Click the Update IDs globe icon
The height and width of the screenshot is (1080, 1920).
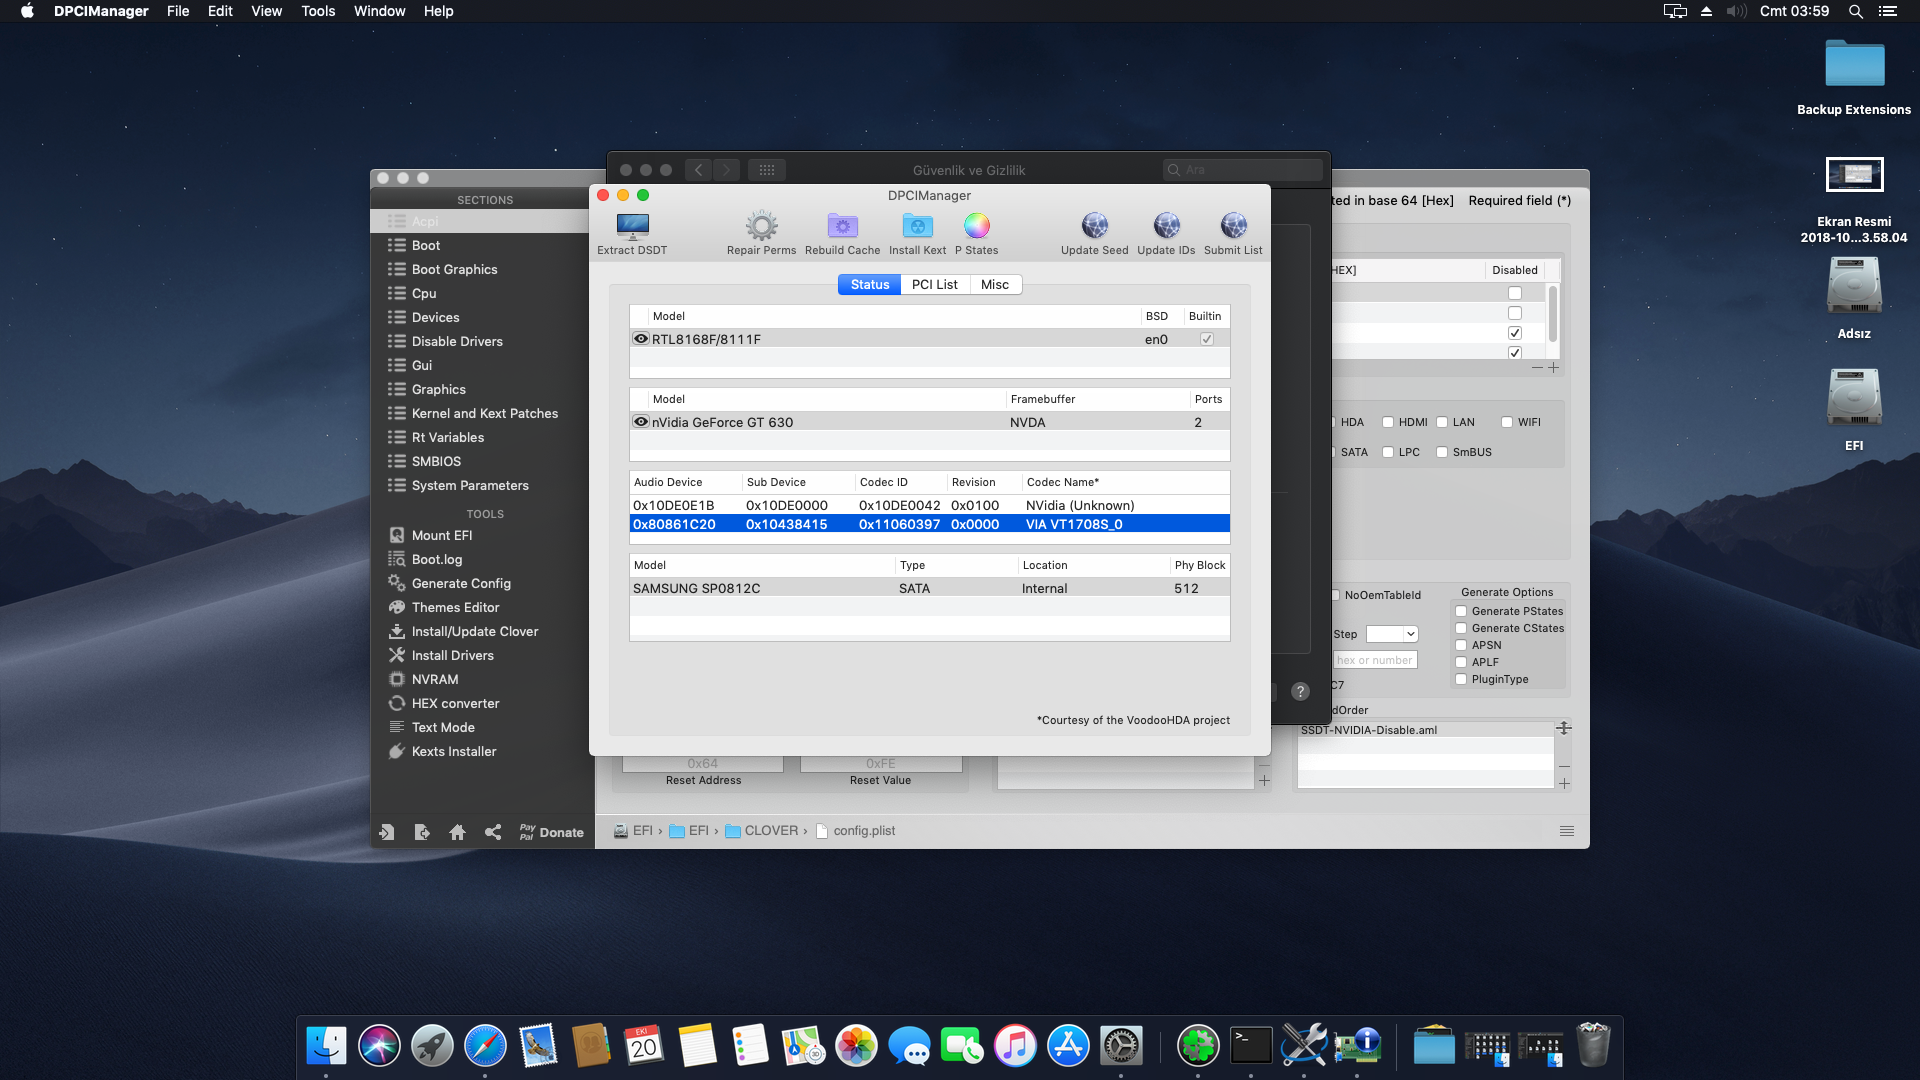click(x=1166, y=227)
